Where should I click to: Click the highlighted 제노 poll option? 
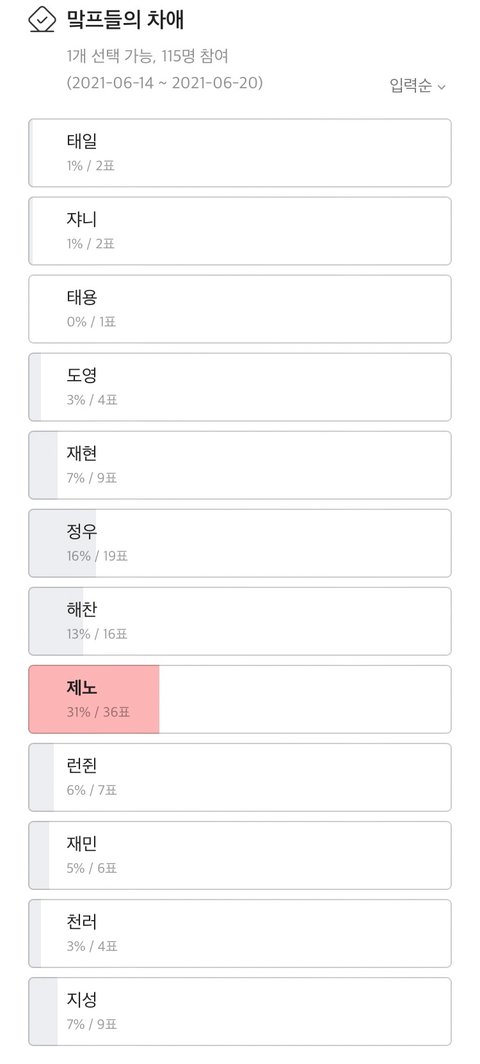coord(240,699)
